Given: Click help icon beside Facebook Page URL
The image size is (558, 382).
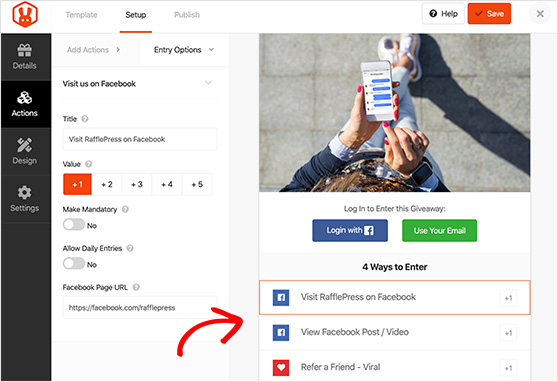Looking at the screenshot, I should (136, 287).
